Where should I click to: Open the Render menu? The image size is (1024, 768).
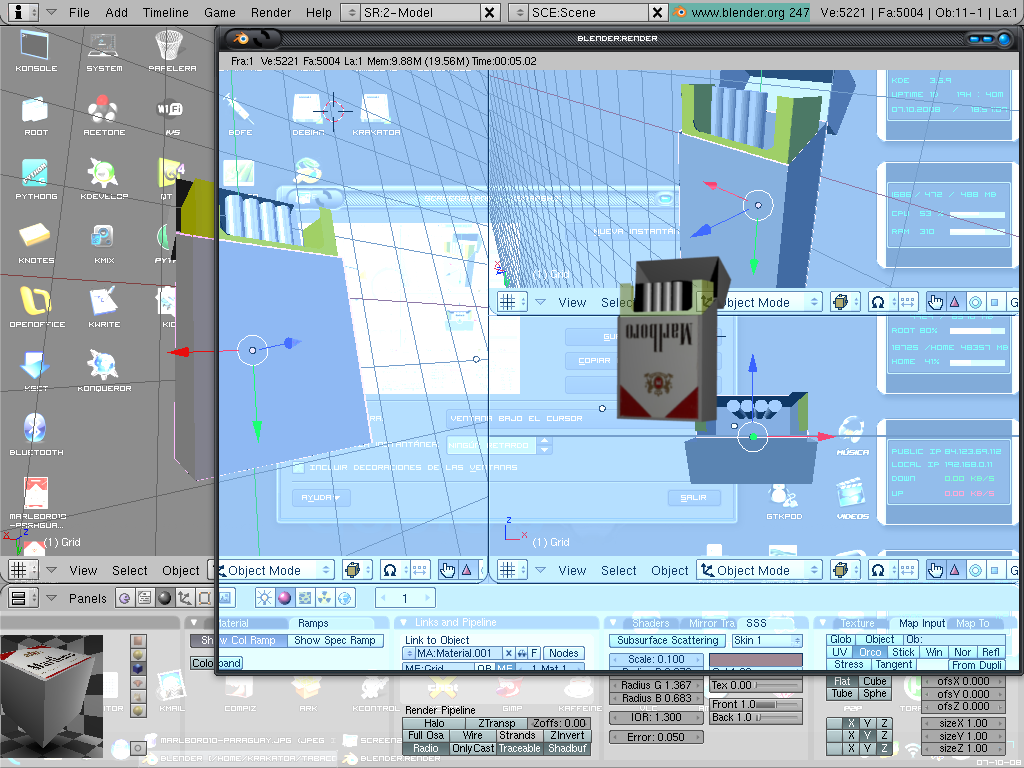tap(270, 12)
